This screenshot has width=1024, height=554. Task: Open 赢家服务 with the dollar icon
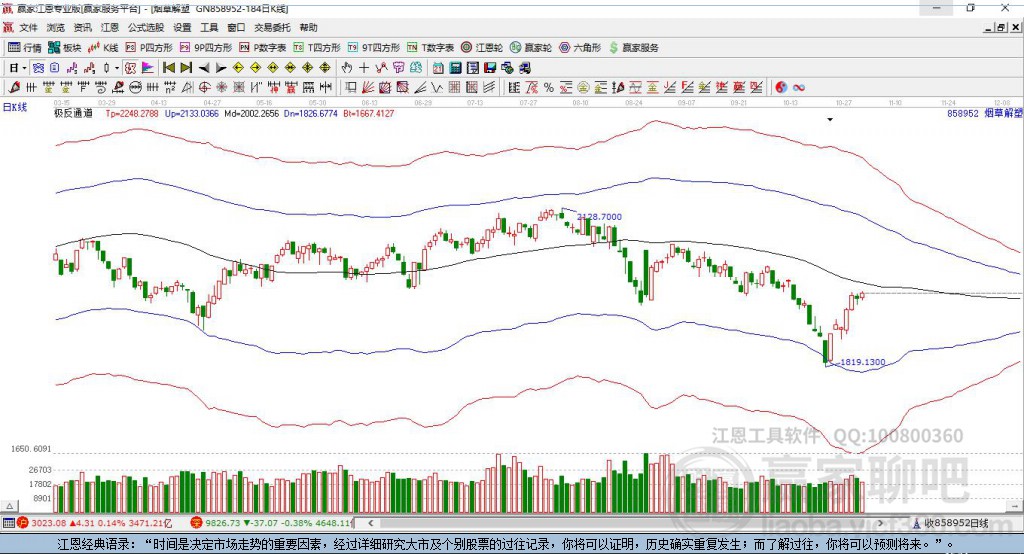pos(633,48)
